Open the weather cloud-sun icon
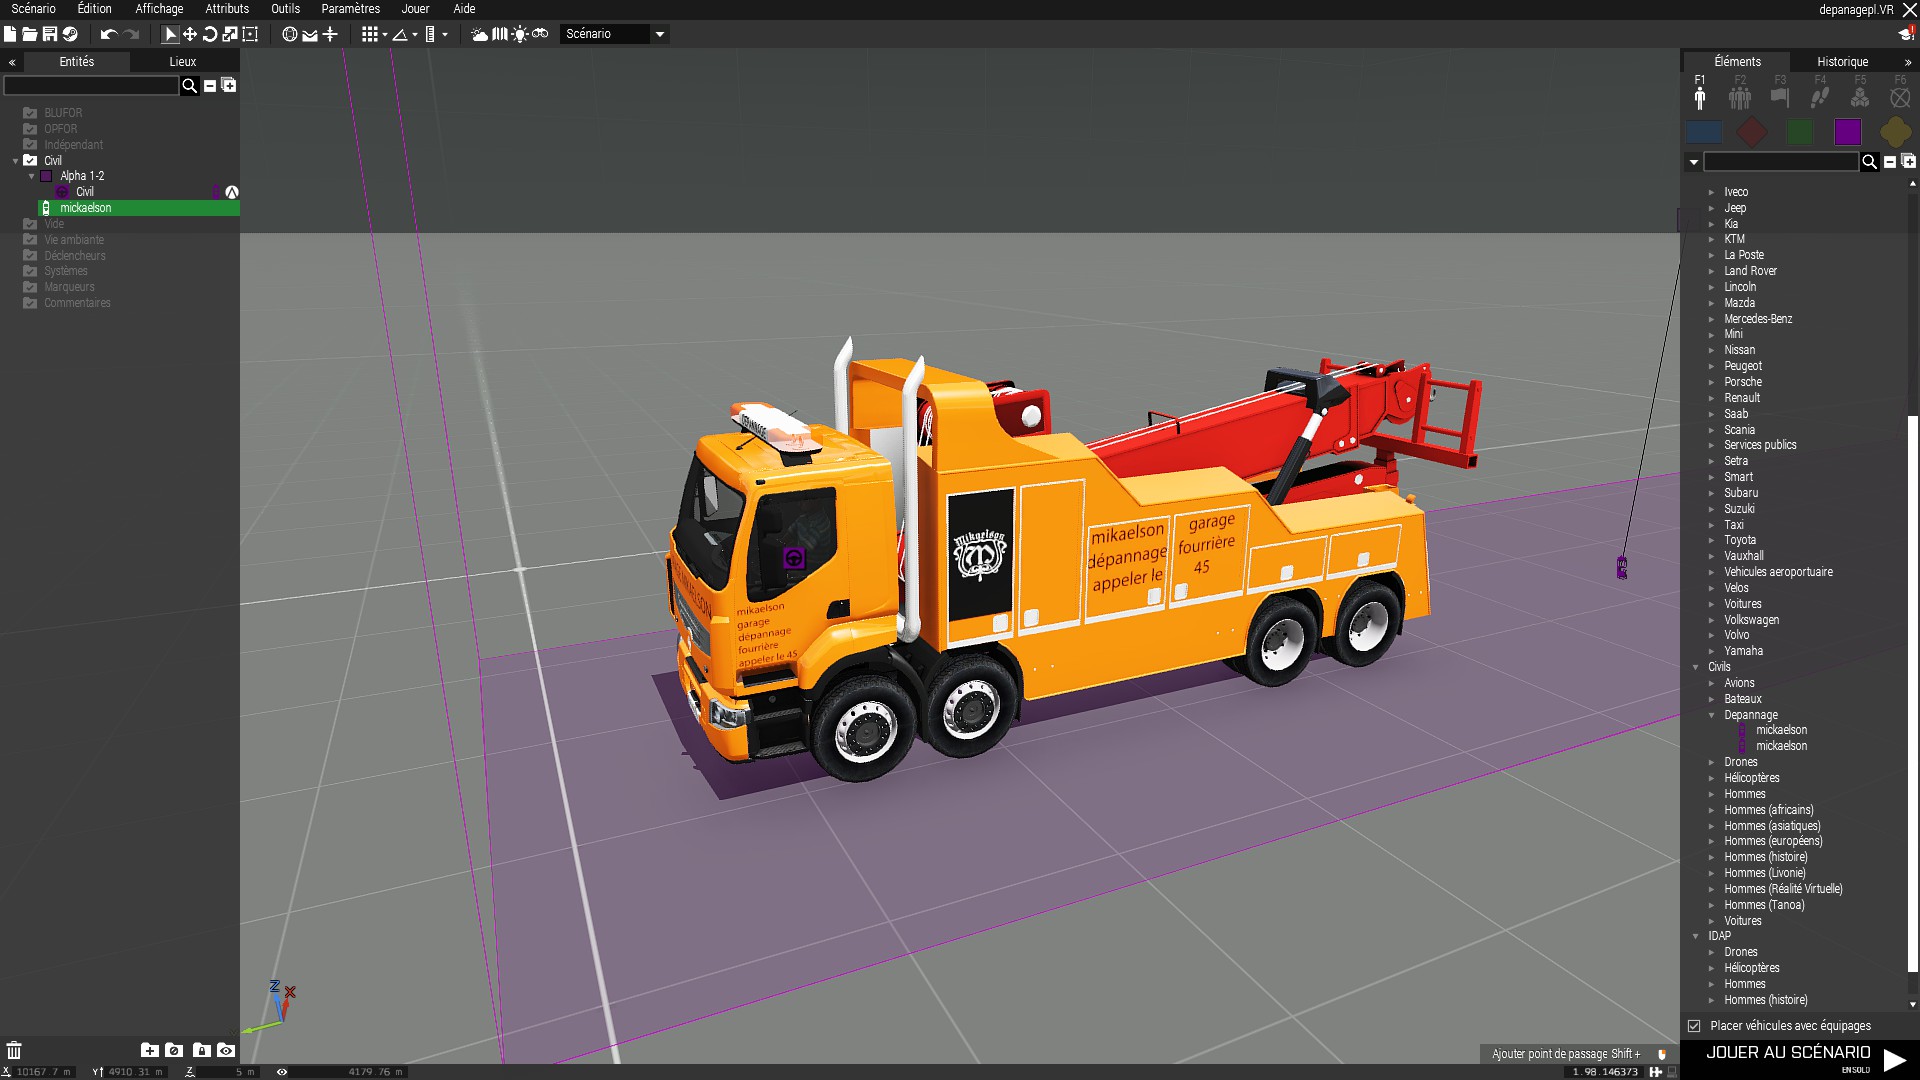The width and height of the screenshot is (1920, 1080). pos(479,34)
